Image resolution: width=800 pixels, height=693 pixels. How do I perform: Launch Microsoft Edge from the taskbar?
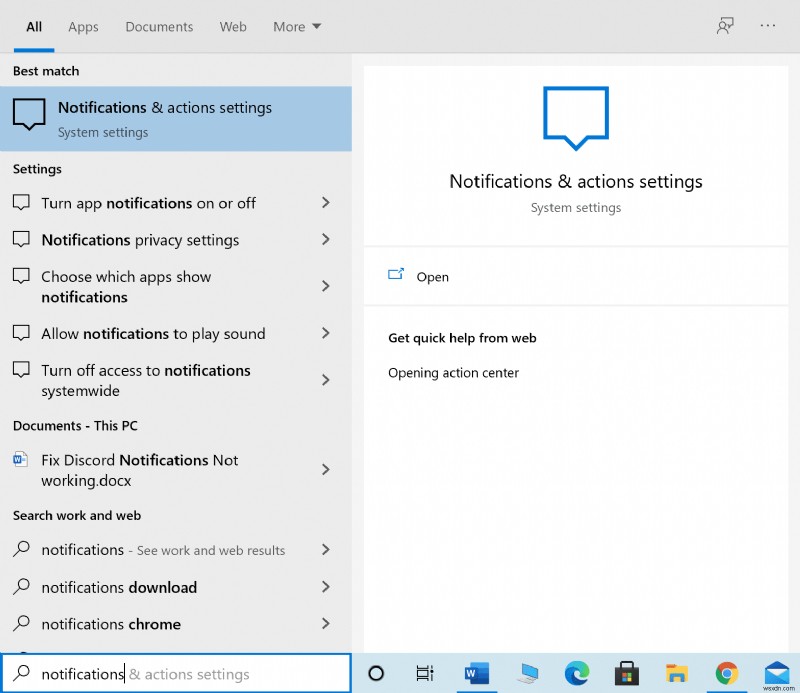pyautogui.click(x=576, y=673)
